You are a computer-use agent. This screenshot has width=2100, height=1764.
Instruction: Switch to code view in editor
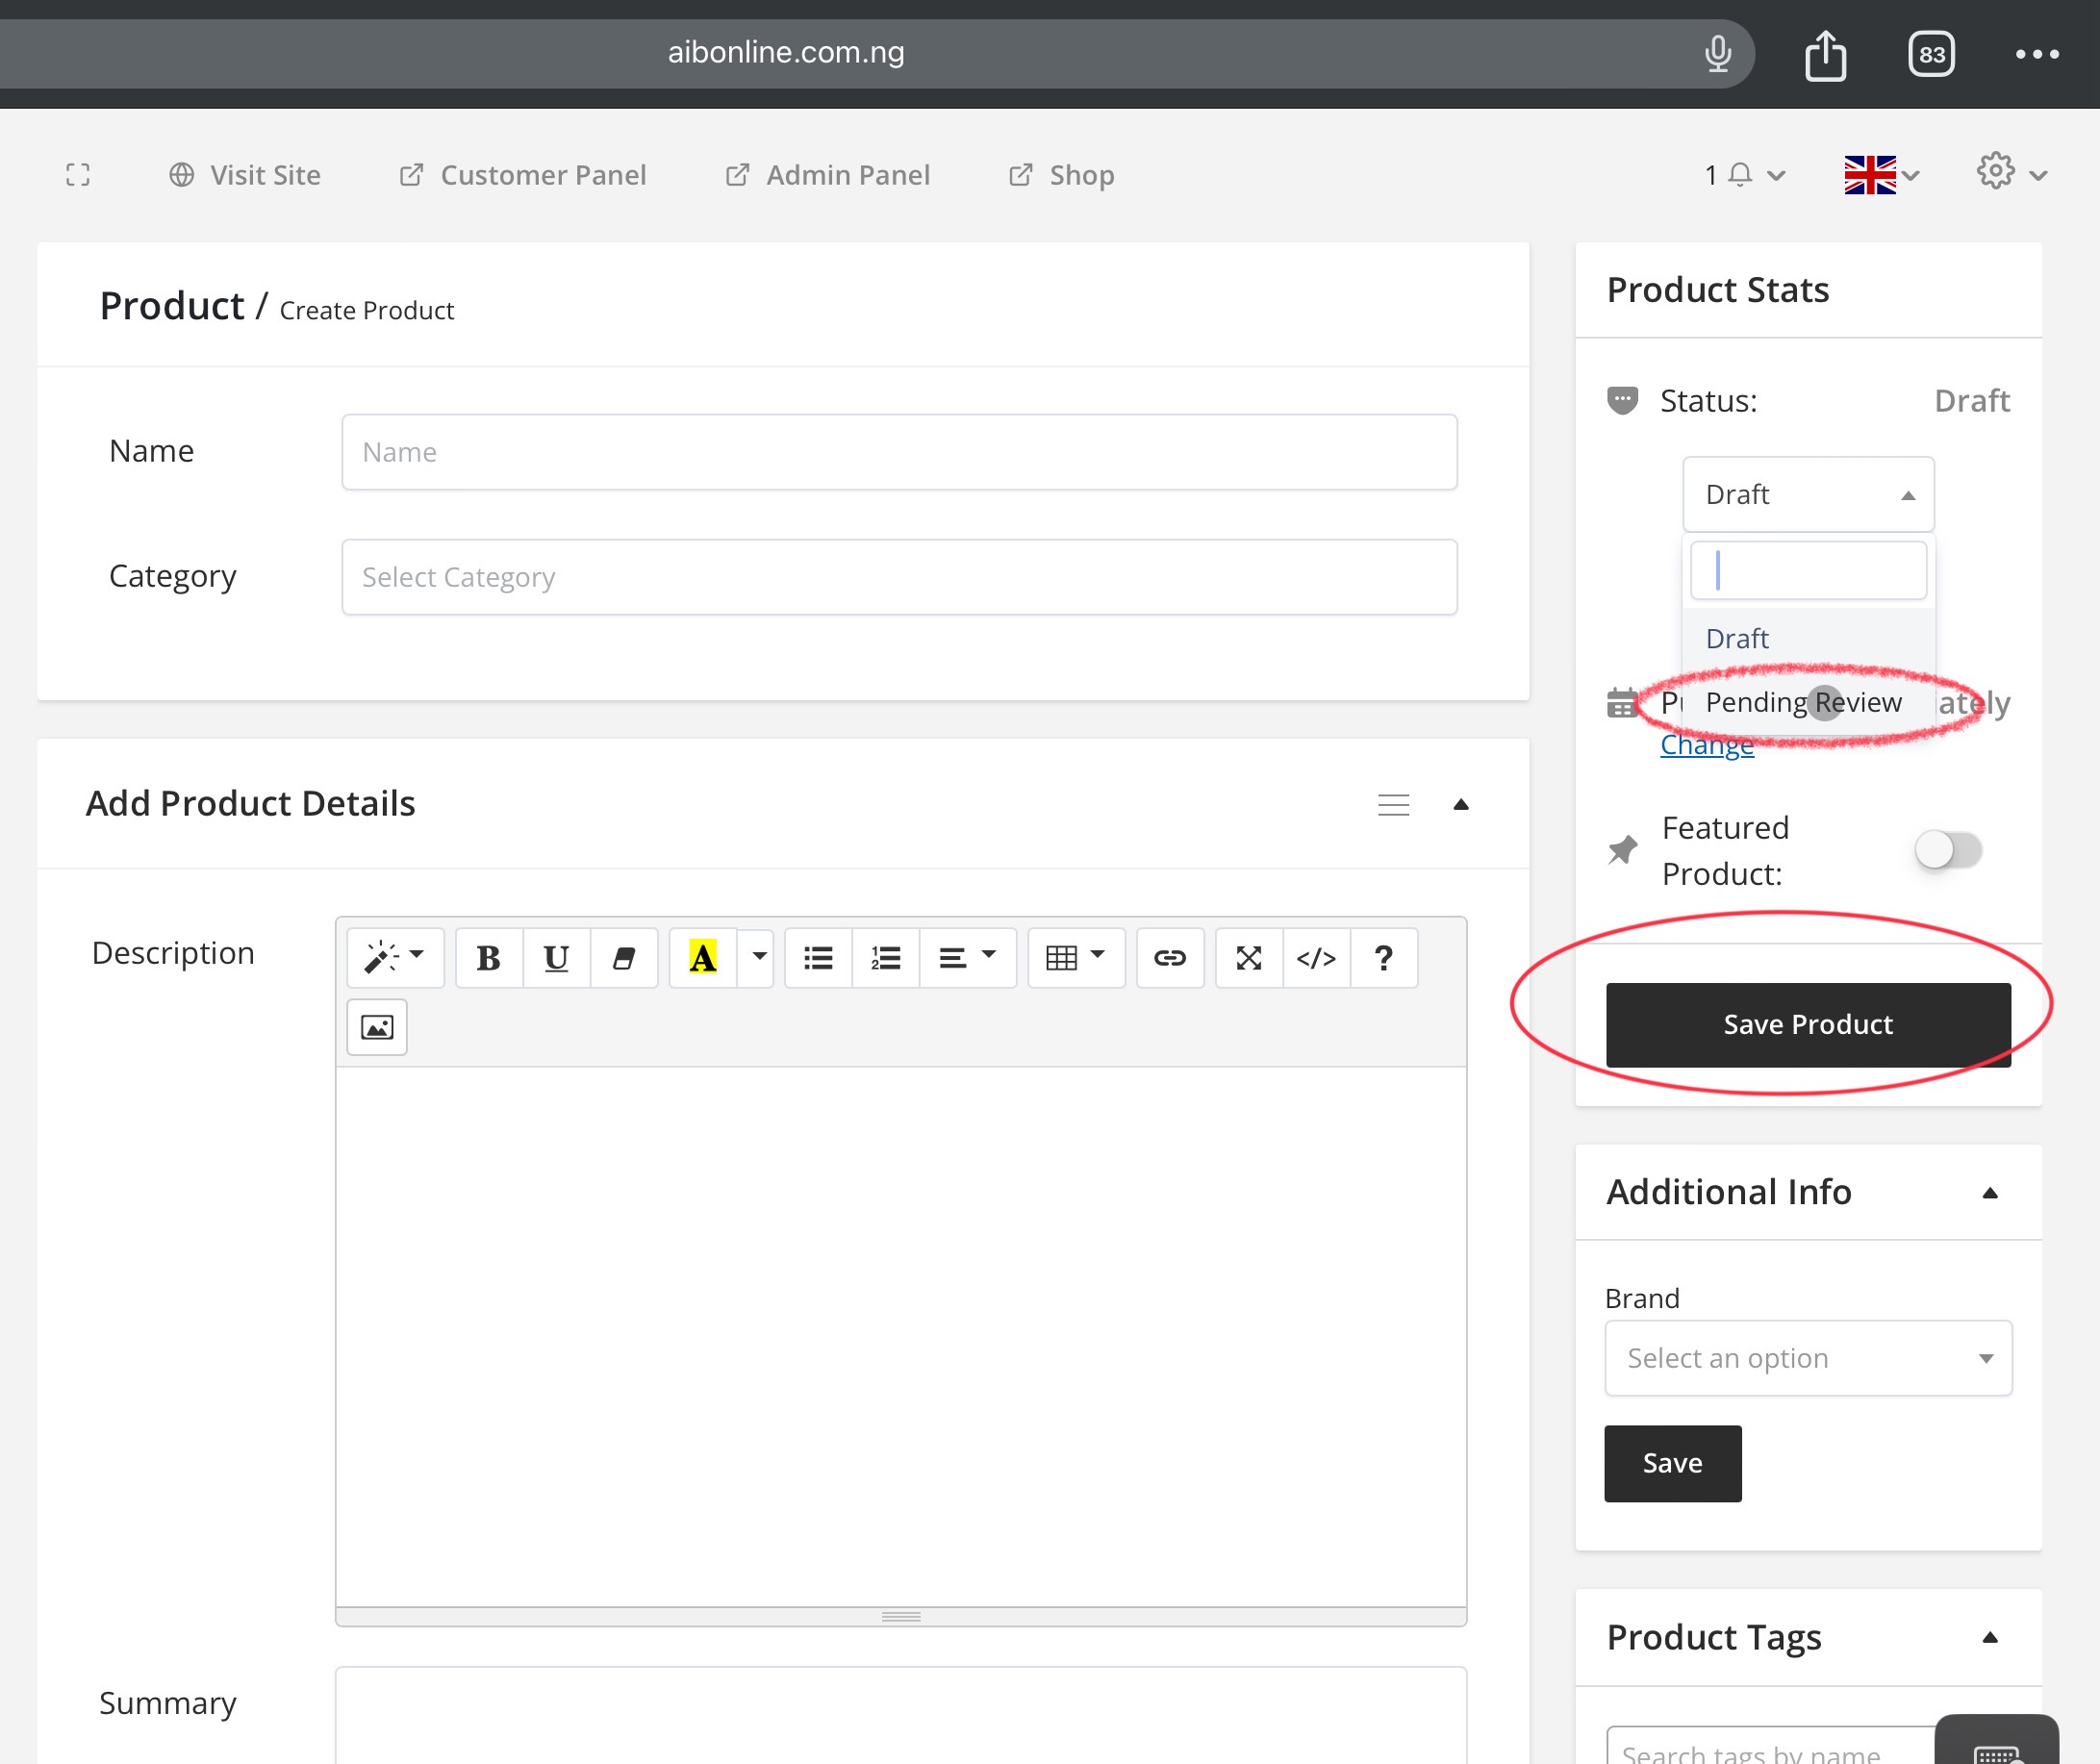point(1316,958)
